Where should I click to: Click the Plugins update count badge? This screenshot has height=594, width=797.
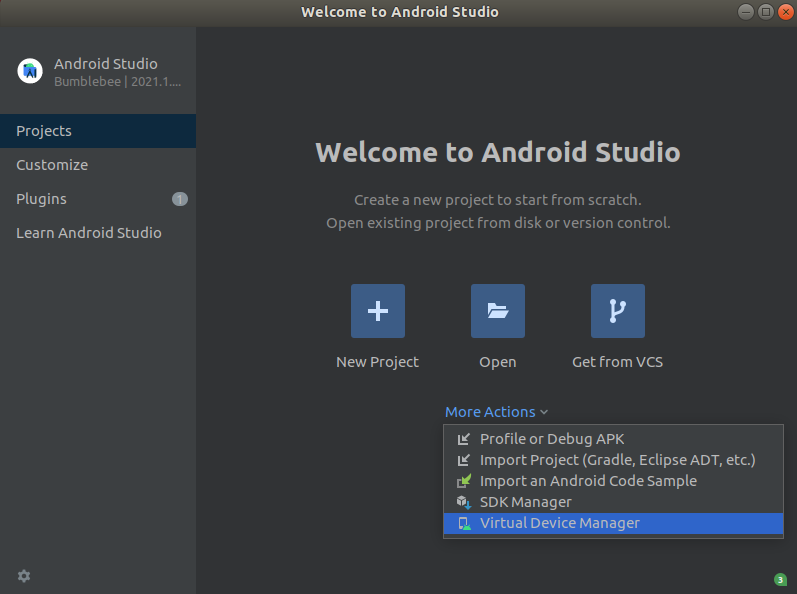coord(180,199)
